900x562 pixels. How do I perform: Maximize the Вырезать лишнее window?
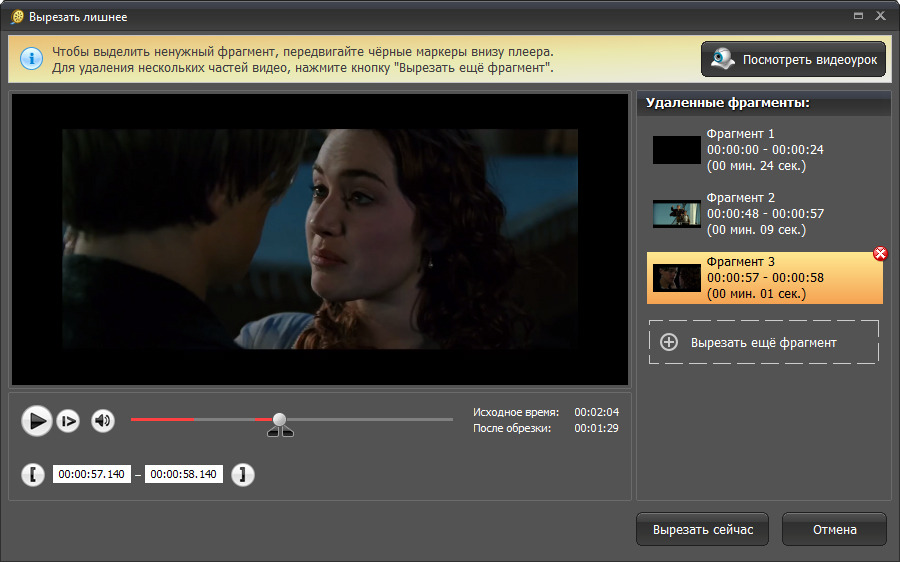(x=859, y=16)
